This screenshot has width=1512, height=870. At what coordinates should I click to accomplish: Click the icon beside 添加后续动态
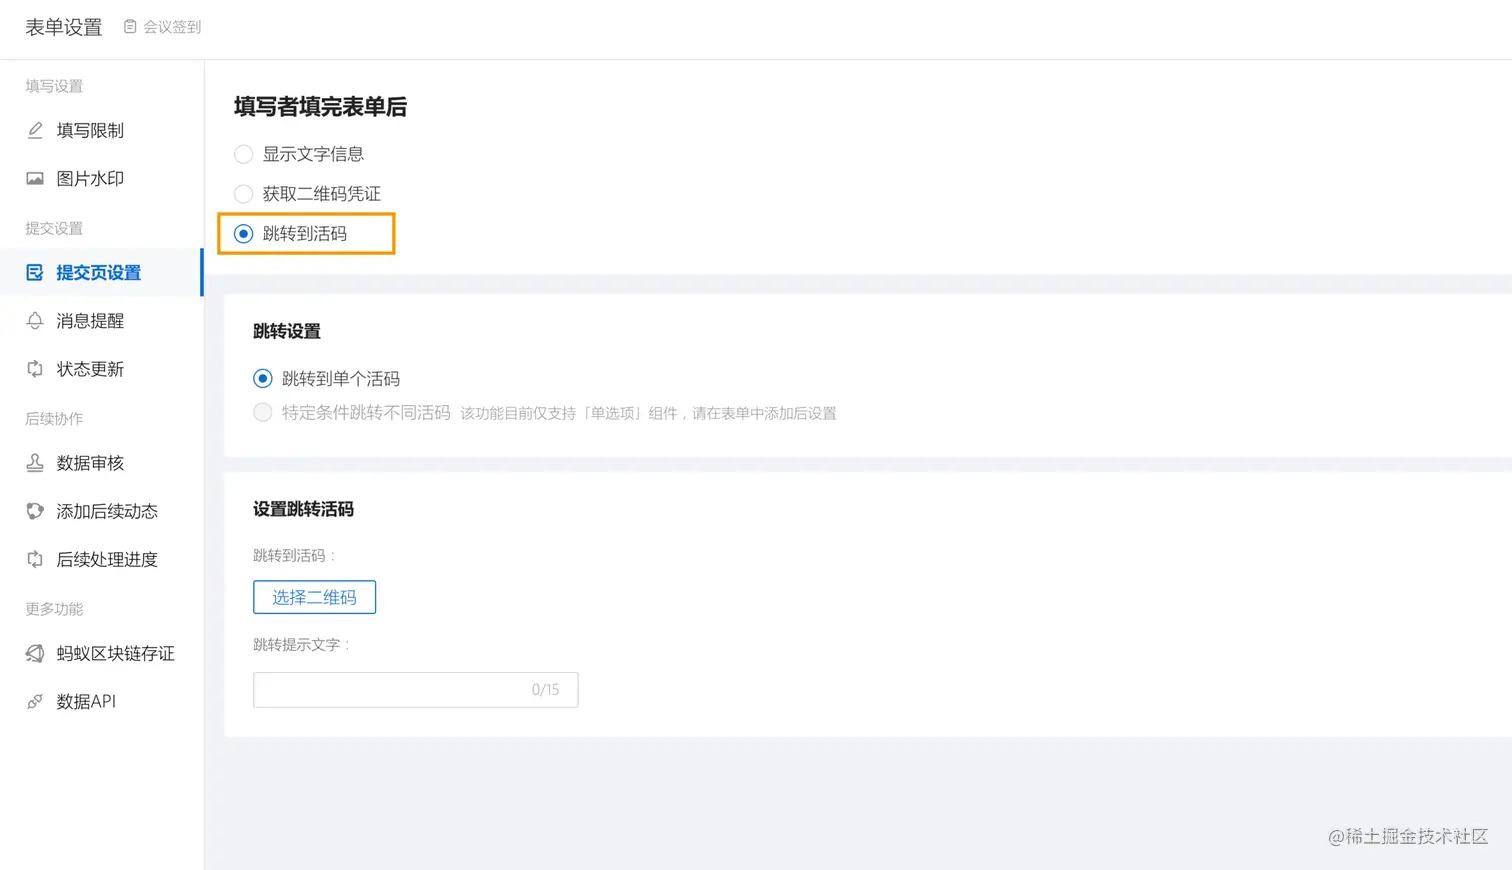pos(35,511)
